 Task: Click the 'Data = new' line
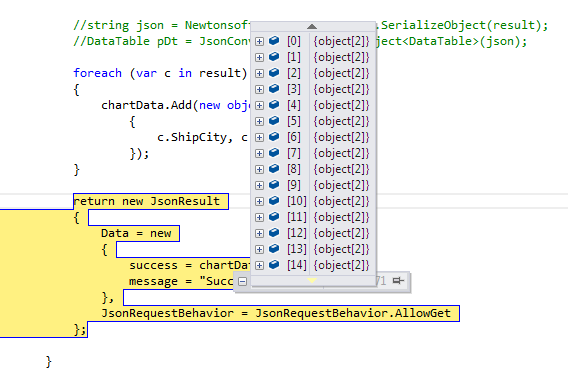coord(136,233)
